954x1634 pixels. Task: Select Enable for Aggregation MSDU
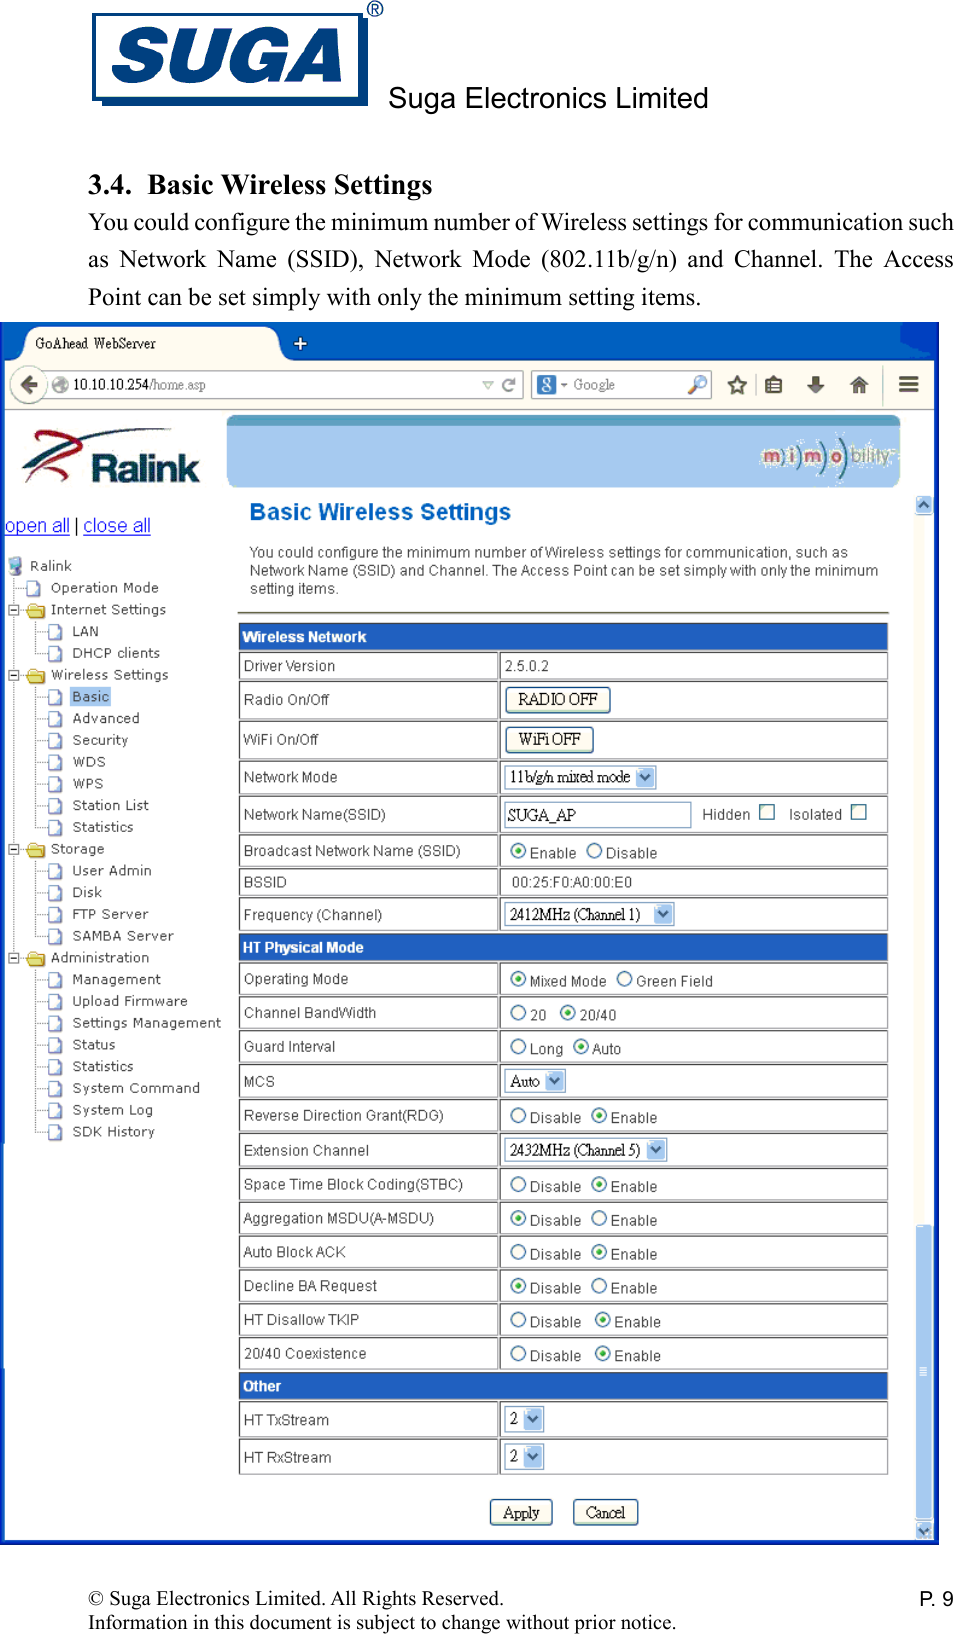tap(599, 1219)
